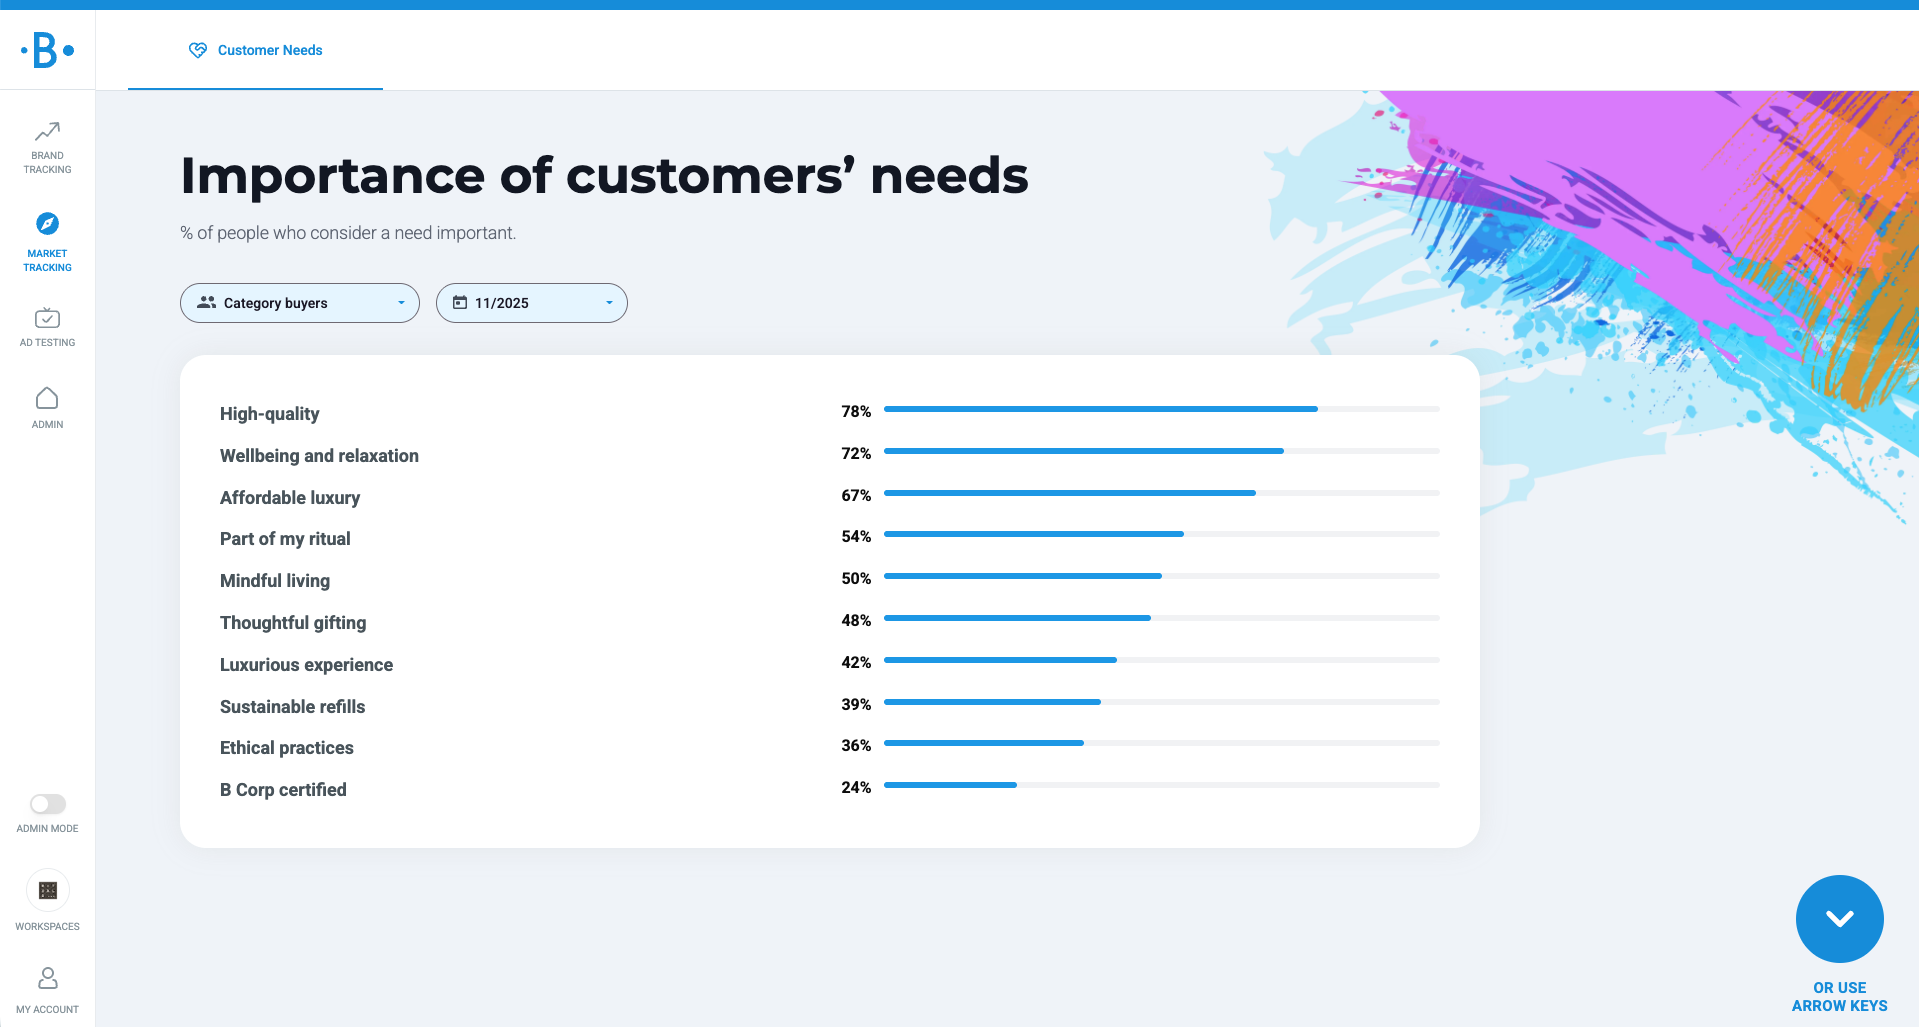Screen dimensions: 1919x1027
Task: Open My Account profile icon
Action: tap(47, 978)
